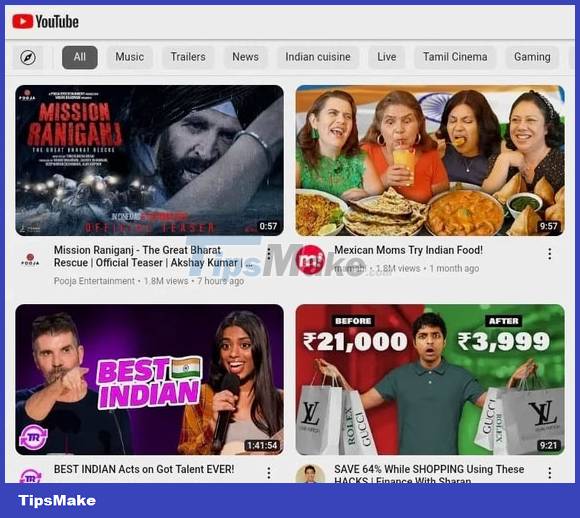Image resolution: width=580 pixels, height=518 pixels.
Task: Play the Mission Raniganj teaser thumbnail
Action: tap(149, 160)
